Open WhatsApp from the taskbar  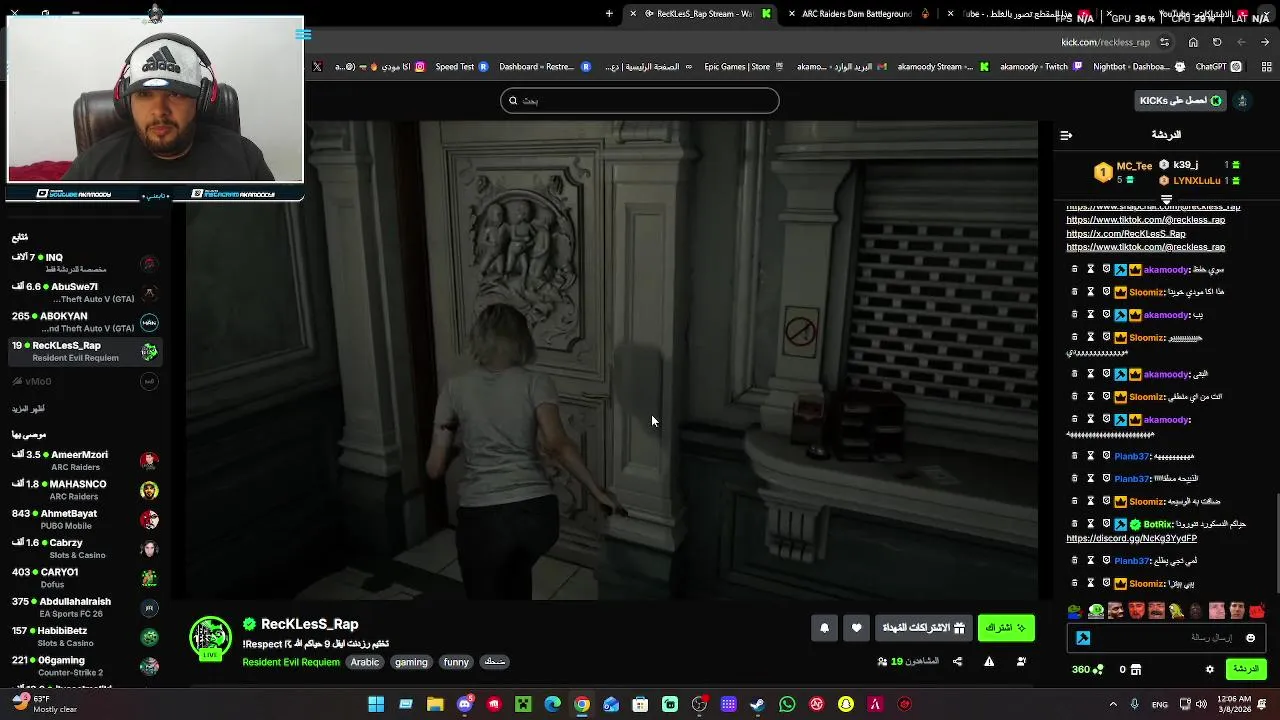click(787, 704)
